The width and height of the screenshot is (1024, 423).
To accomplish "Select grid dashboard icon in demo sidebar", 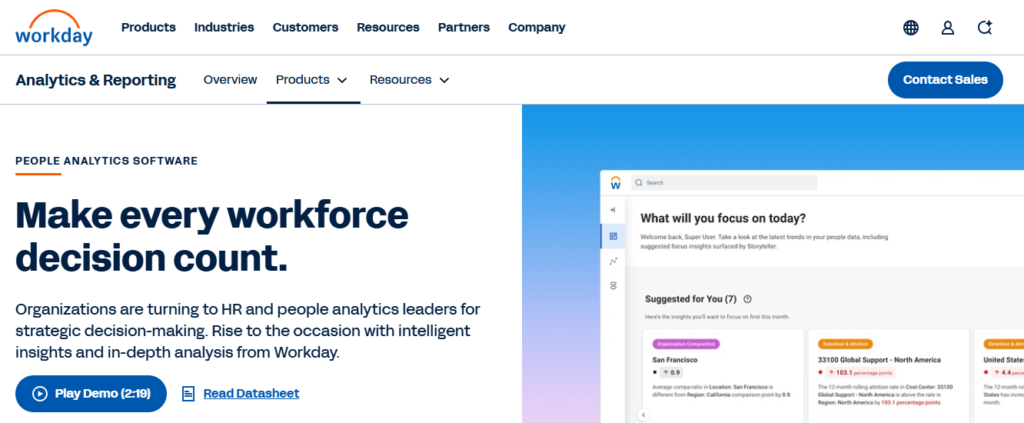I will coord(613,236).
